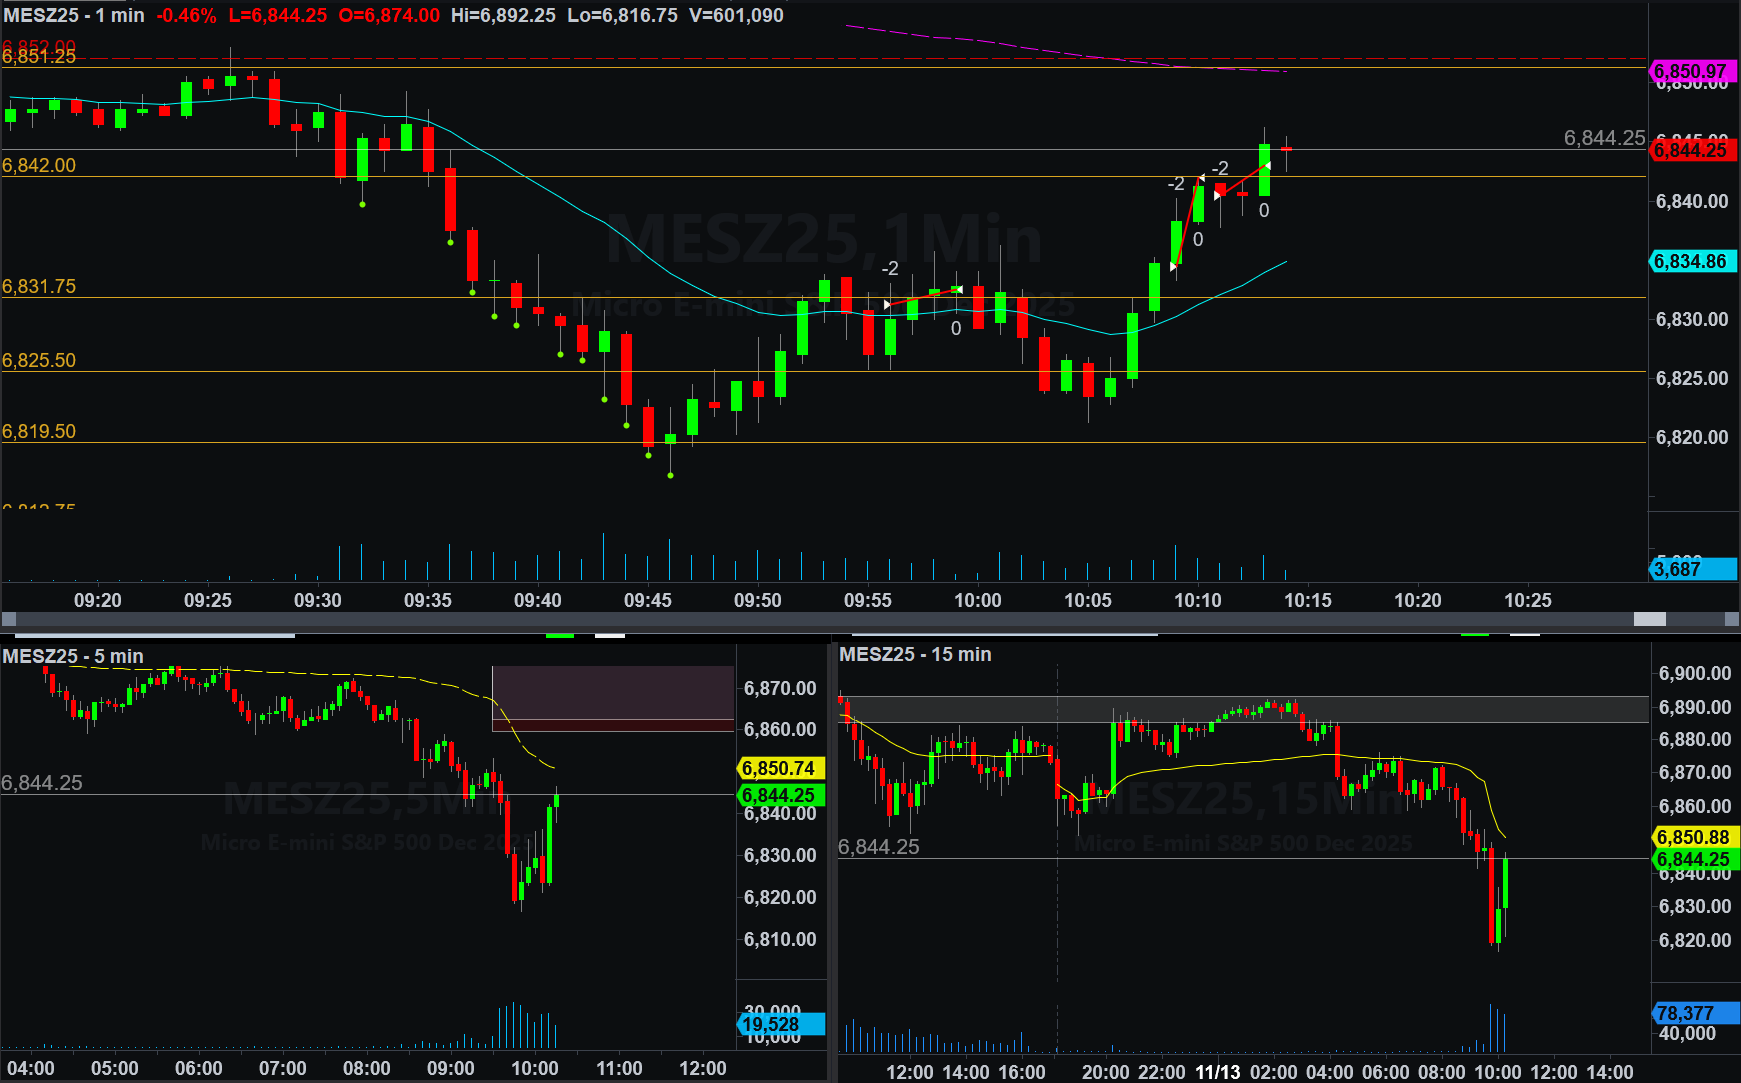Screen dimensions: 1741x1083
Task: Click the red 6,844.25 last price tag
Action: coord(1691,151)
